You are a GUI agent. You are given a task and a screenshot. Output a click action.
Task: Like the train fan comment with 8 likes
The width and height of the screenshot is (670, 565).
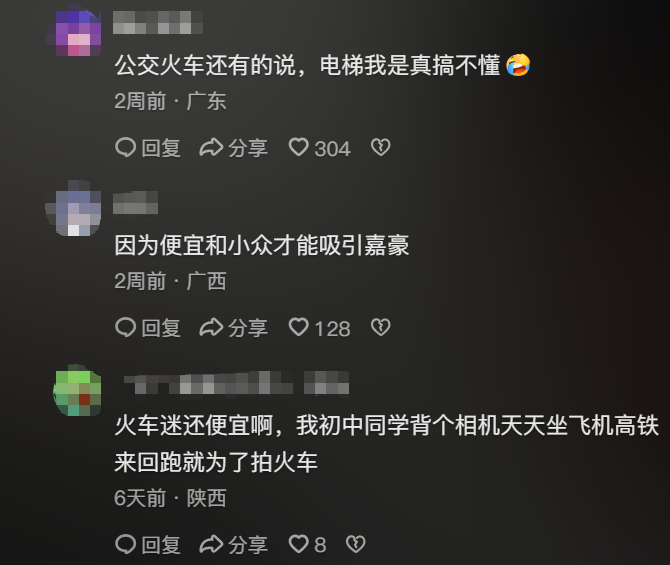pyautogui.click(x=307, y=544)
